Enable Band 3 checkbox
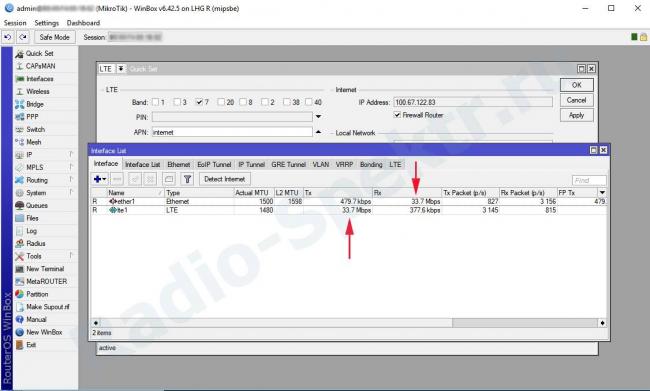This screenshot has width=650, height=391. (177, 102)
